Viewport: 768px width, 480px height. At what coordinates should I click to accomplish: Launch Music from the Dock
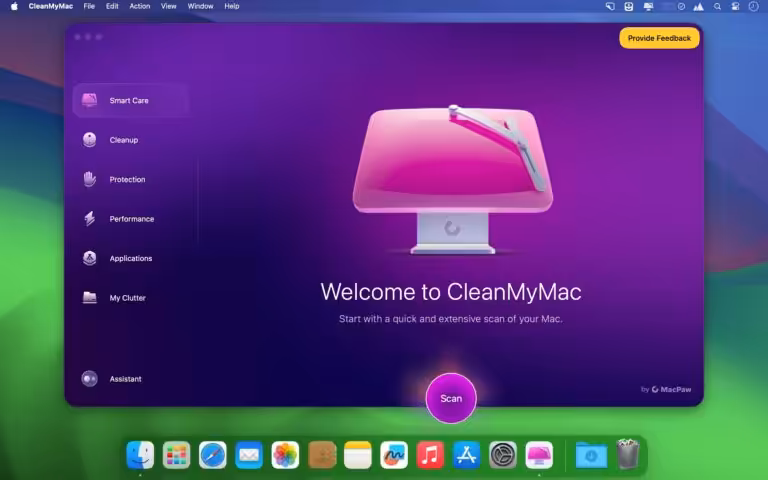coord(430,455)
